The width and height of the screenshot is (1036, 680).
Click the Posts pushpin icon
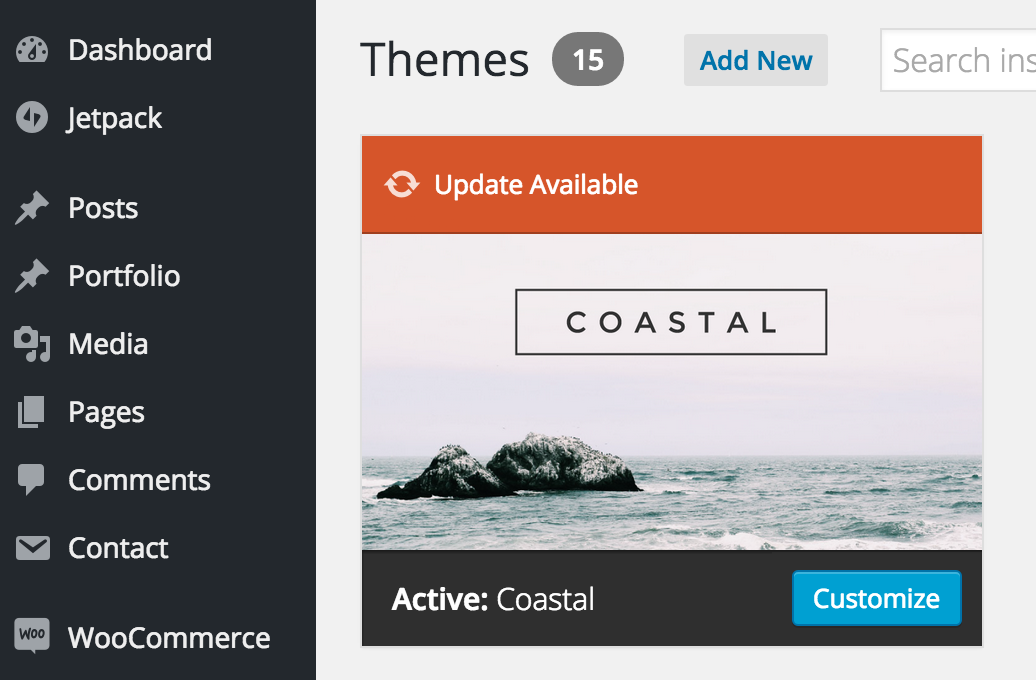coord(32,208)
